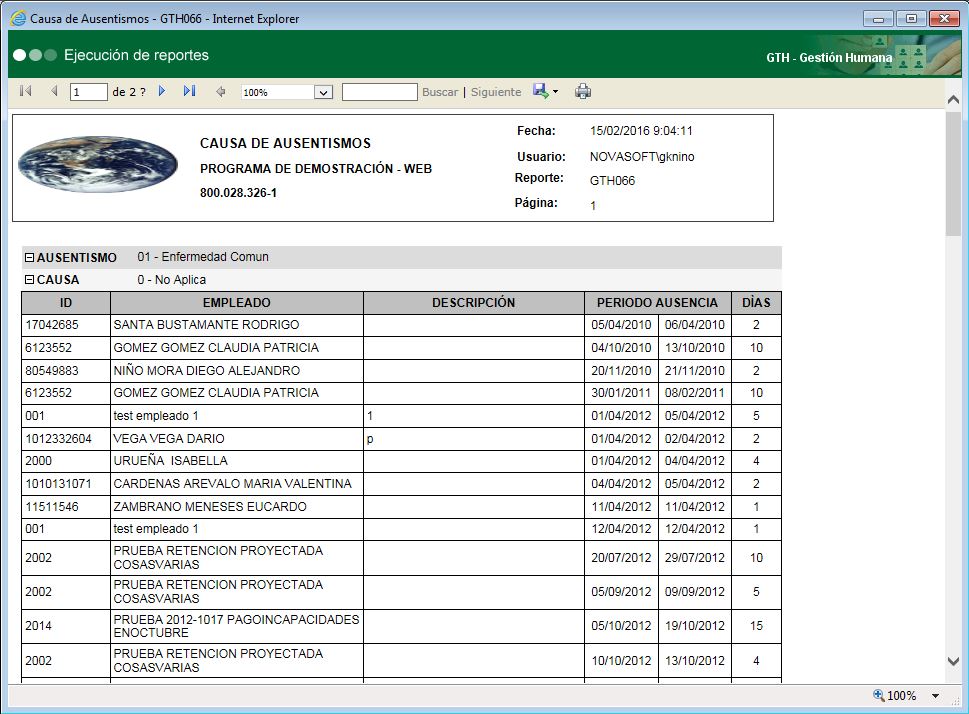The height and width of the screenshot is (714, 969).
Task: Click ID 17042685 cell
Action: coord(66,325)
